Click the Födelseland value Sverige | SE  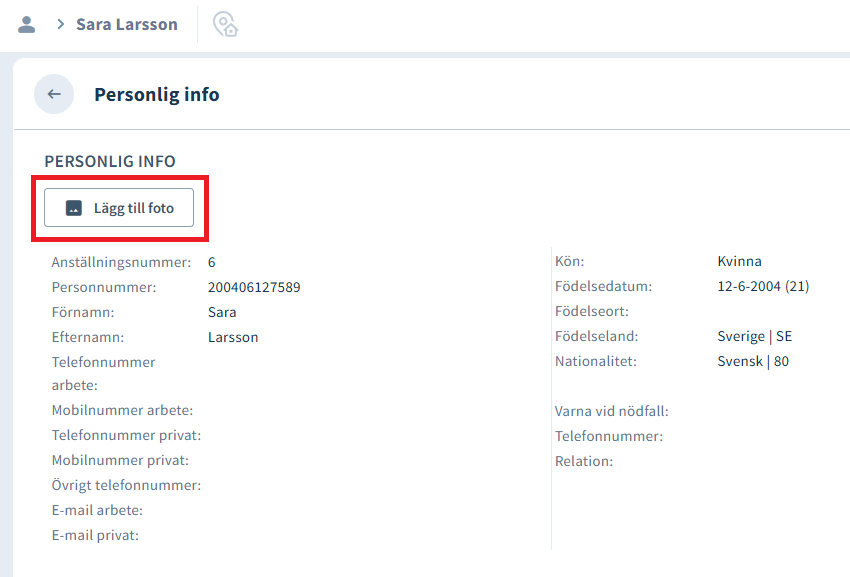tap(755, 336)
